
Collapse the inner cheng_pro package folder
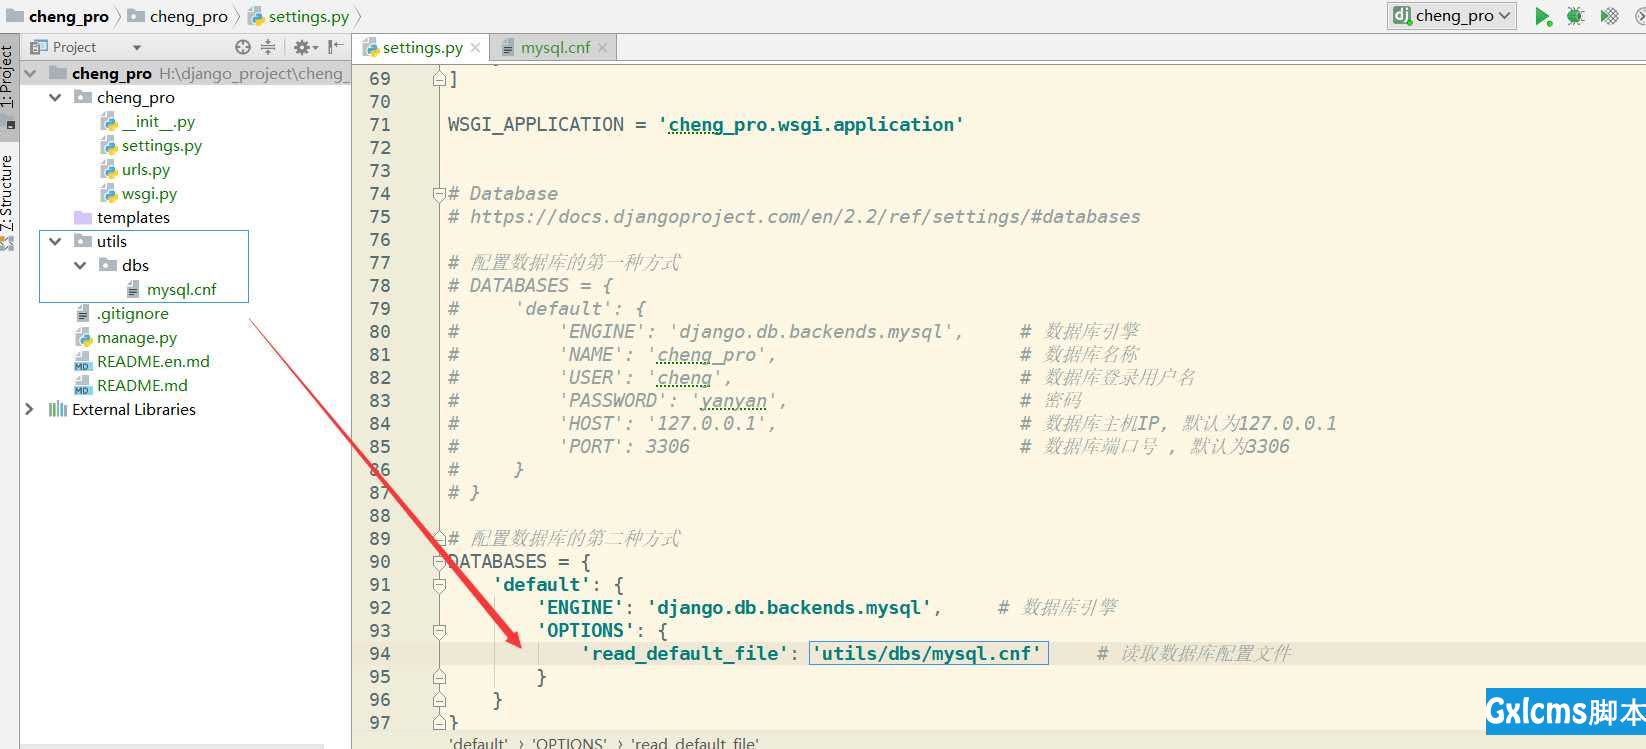click(55, 98)
